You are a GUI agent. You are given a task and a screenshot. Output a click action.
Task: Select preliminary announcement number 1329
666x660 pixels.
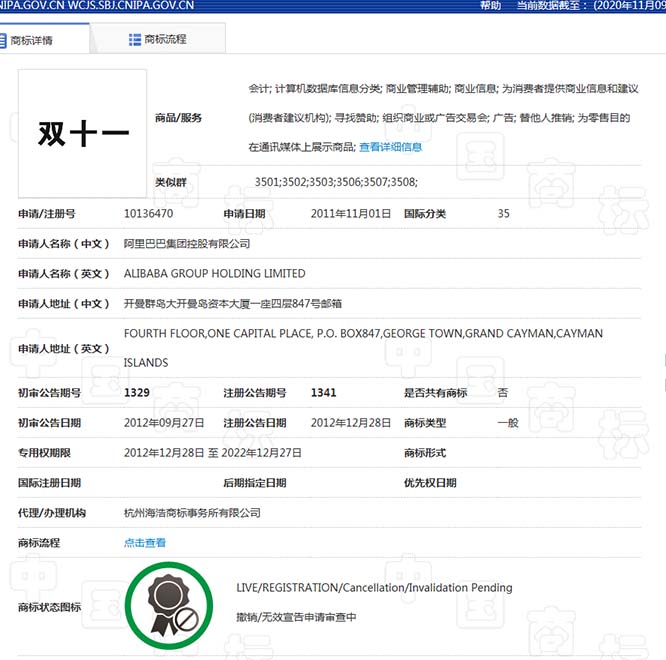tap(137, 392)
